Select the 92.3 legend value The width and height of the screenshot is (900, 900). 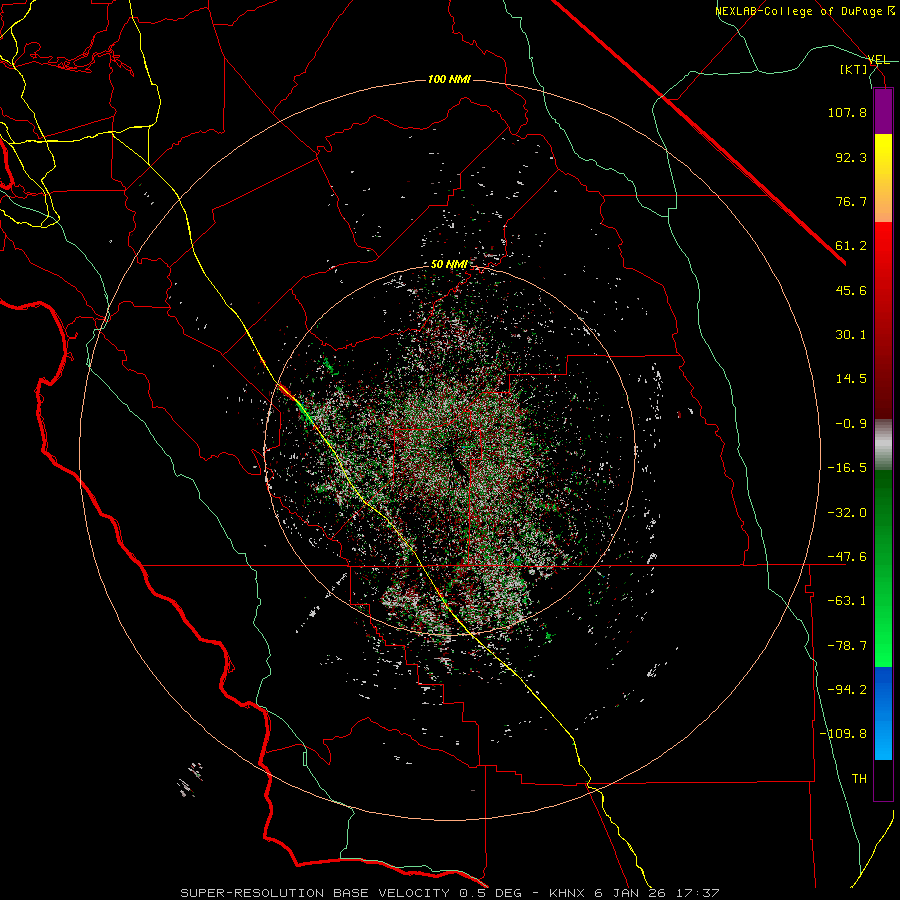coord(851,157)
